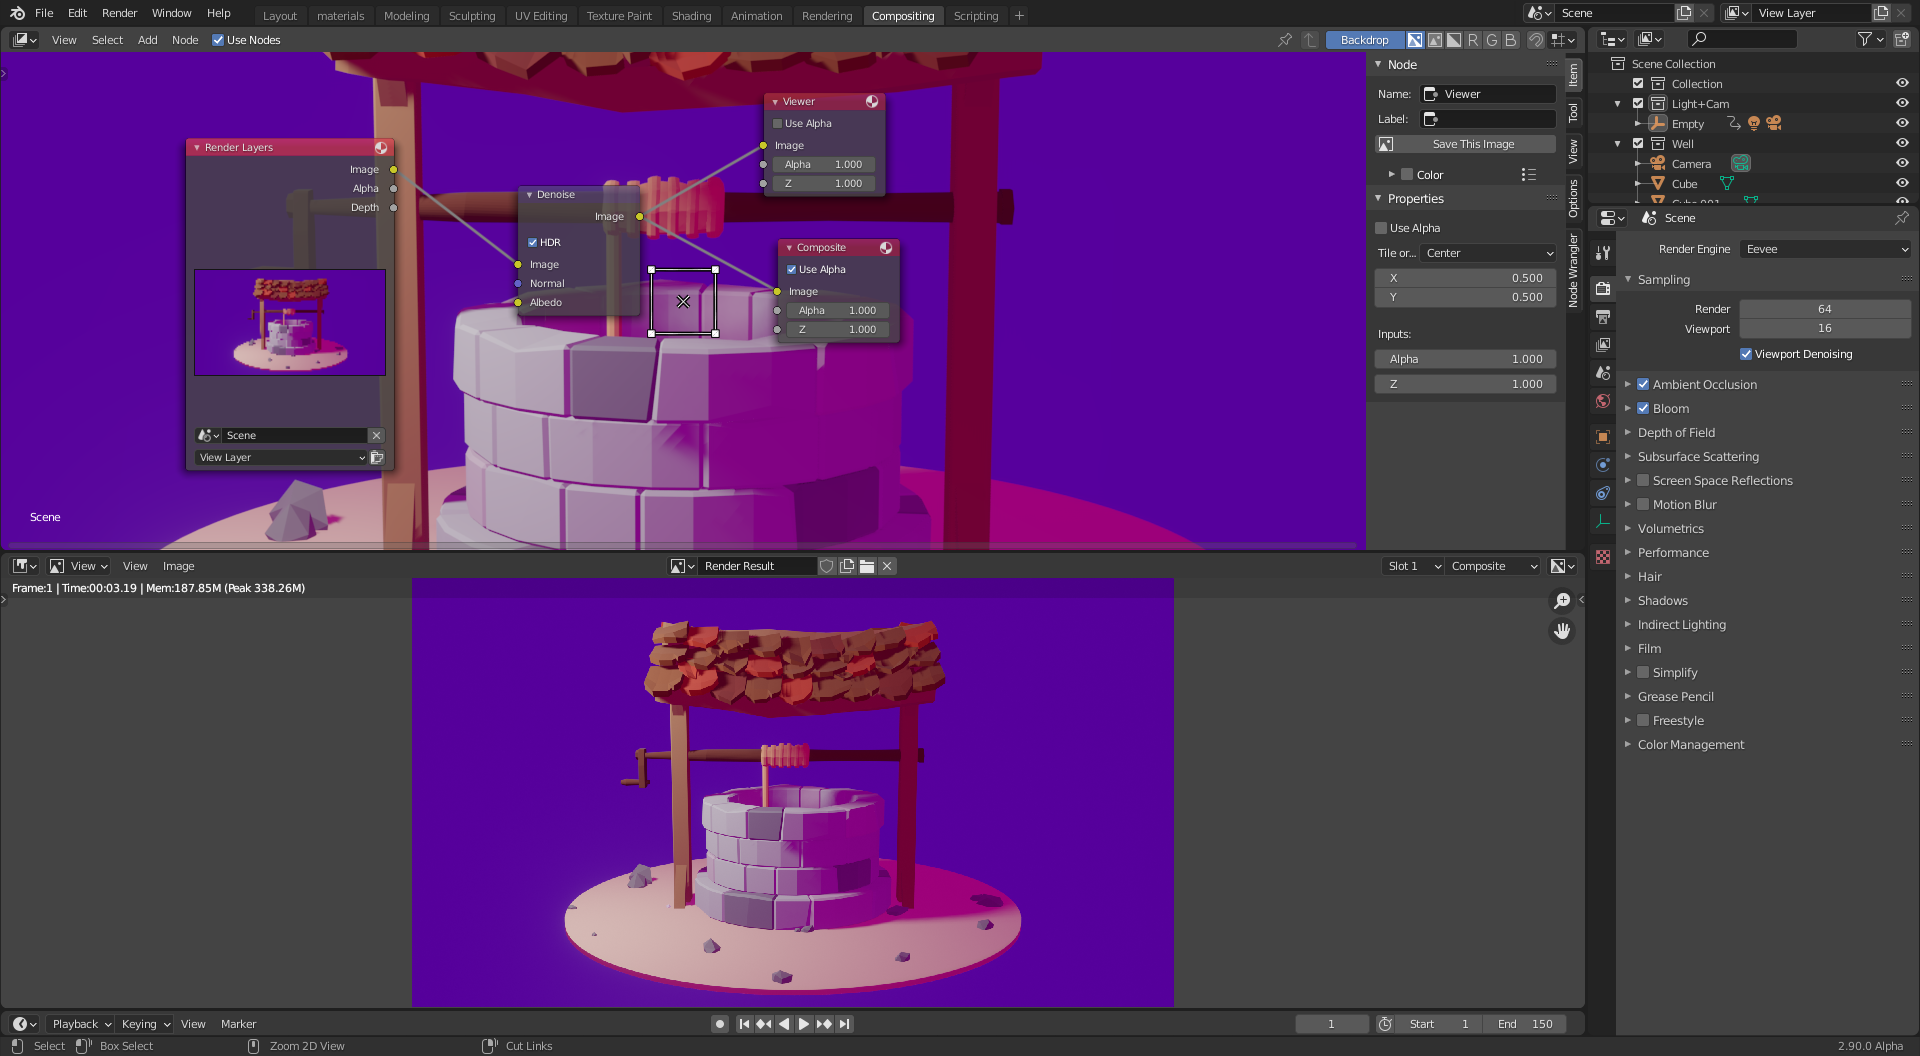Open View Layer dropdown on Render Layers node
The image size is (1920, 1056).
click(282, 457)
